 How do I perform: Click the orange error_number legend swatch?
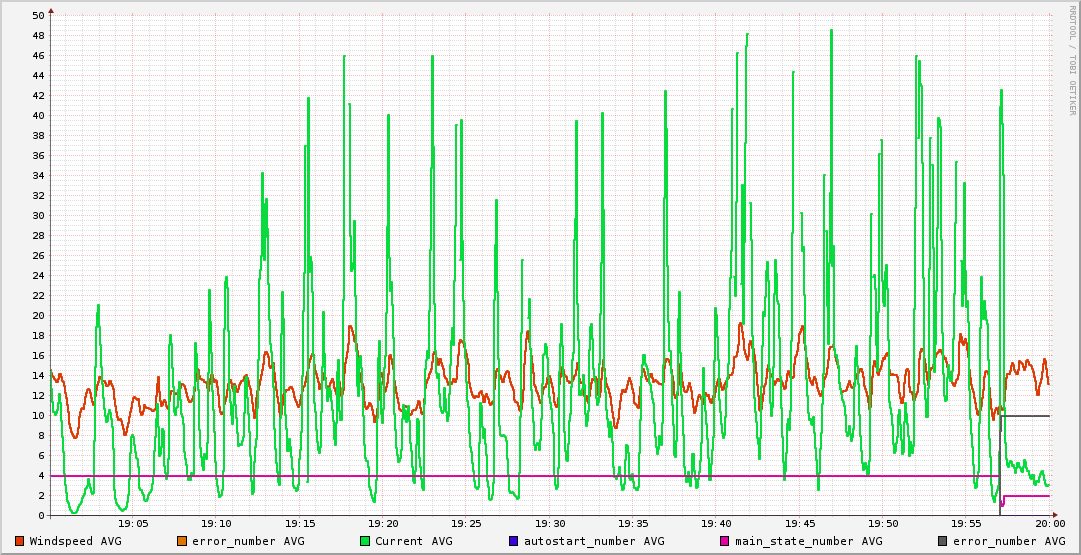(x=182, y=541)
